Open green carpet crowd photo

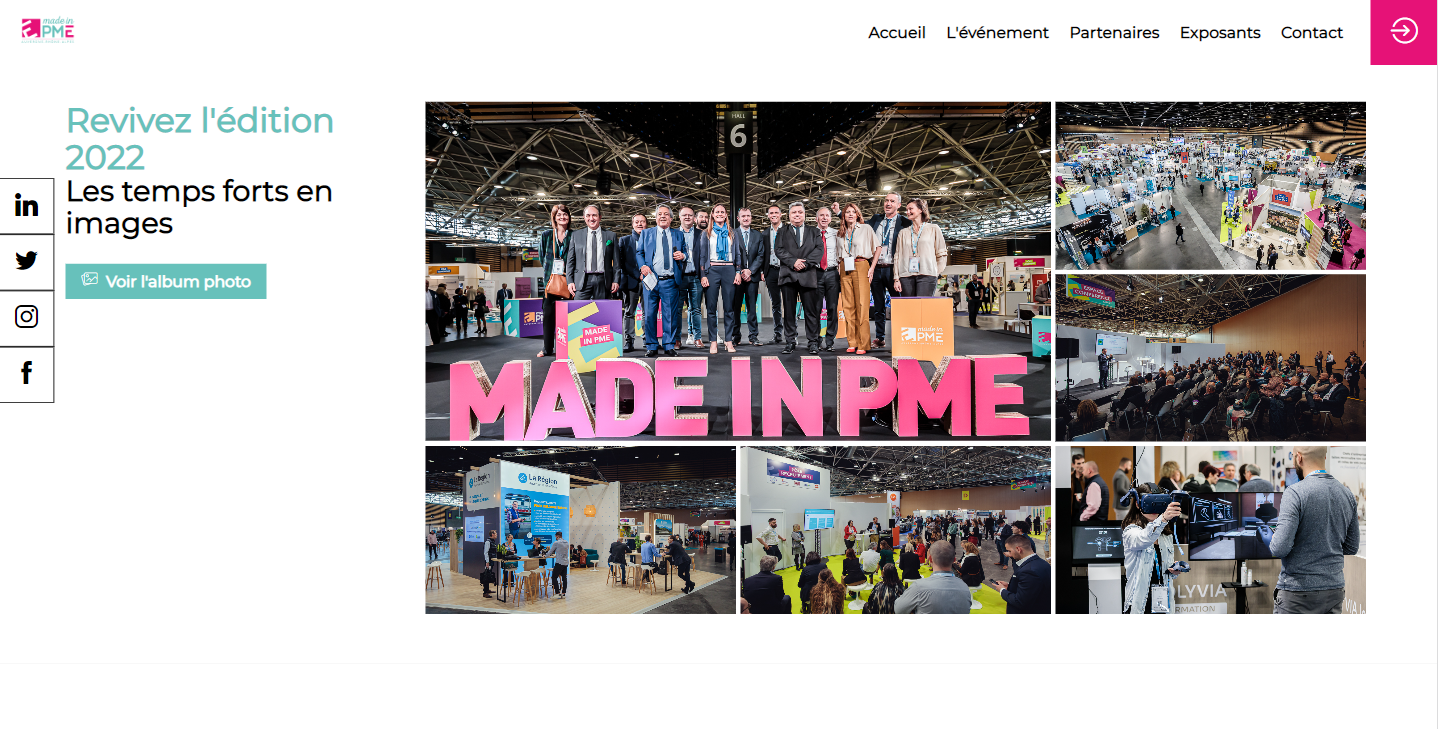895,530
